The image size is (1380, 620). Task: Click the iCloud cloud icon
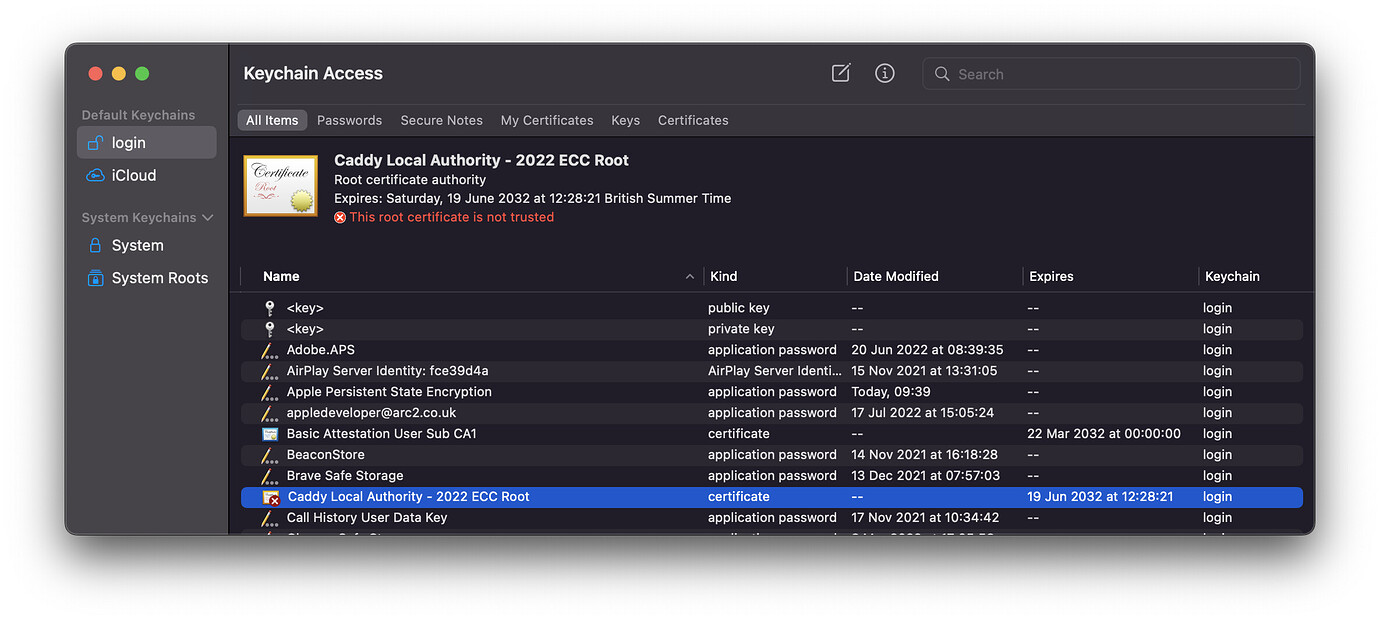tap(95, 175)
